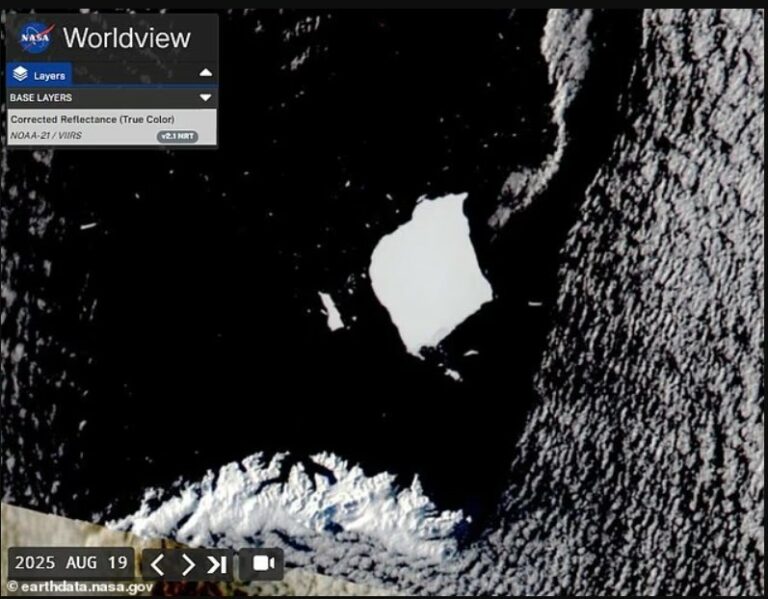The height and width of the screenshot is (599, 768).
Task: Jump to the latest available date
Action: [x=217, y=564]
